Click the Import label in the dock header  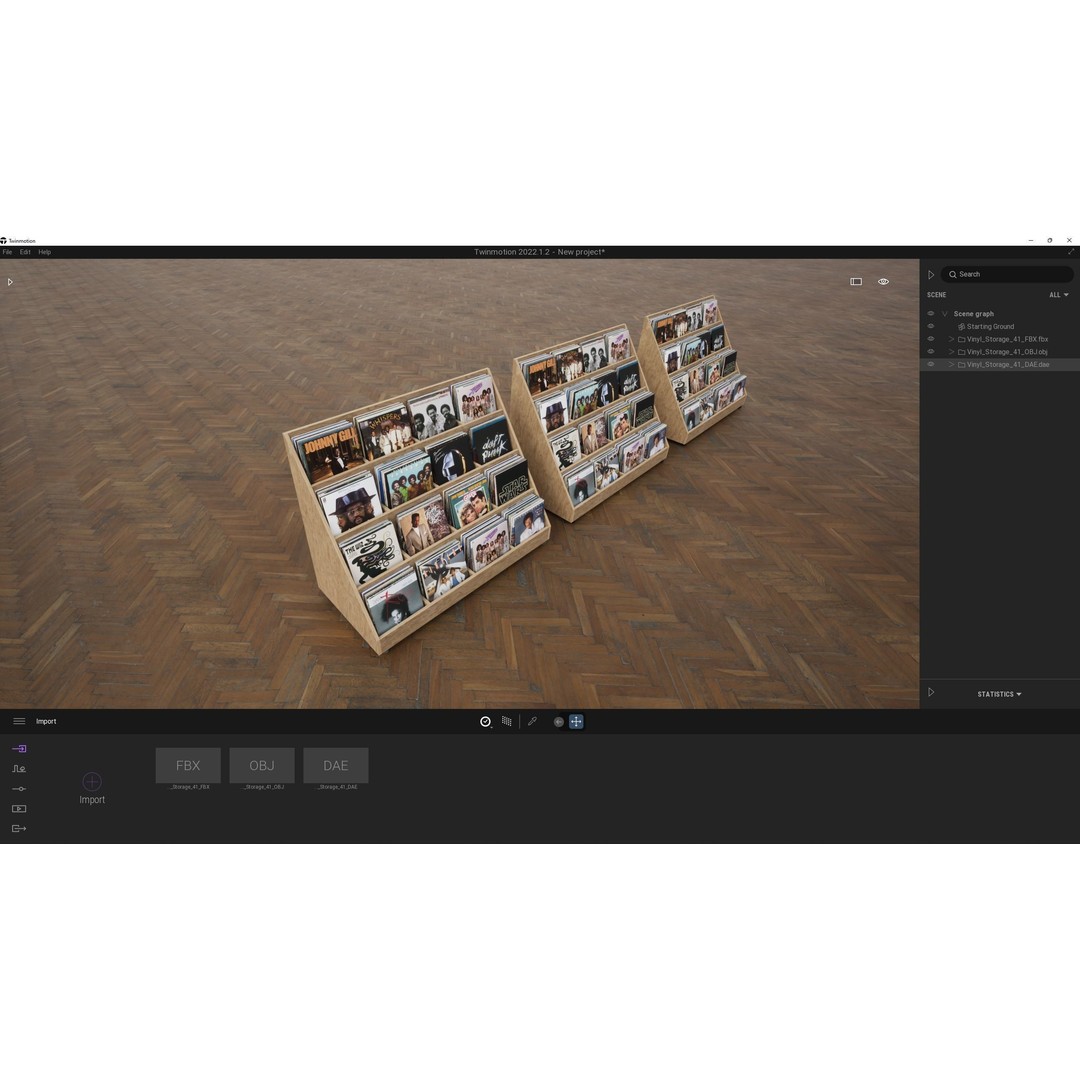tap(46, 721)
